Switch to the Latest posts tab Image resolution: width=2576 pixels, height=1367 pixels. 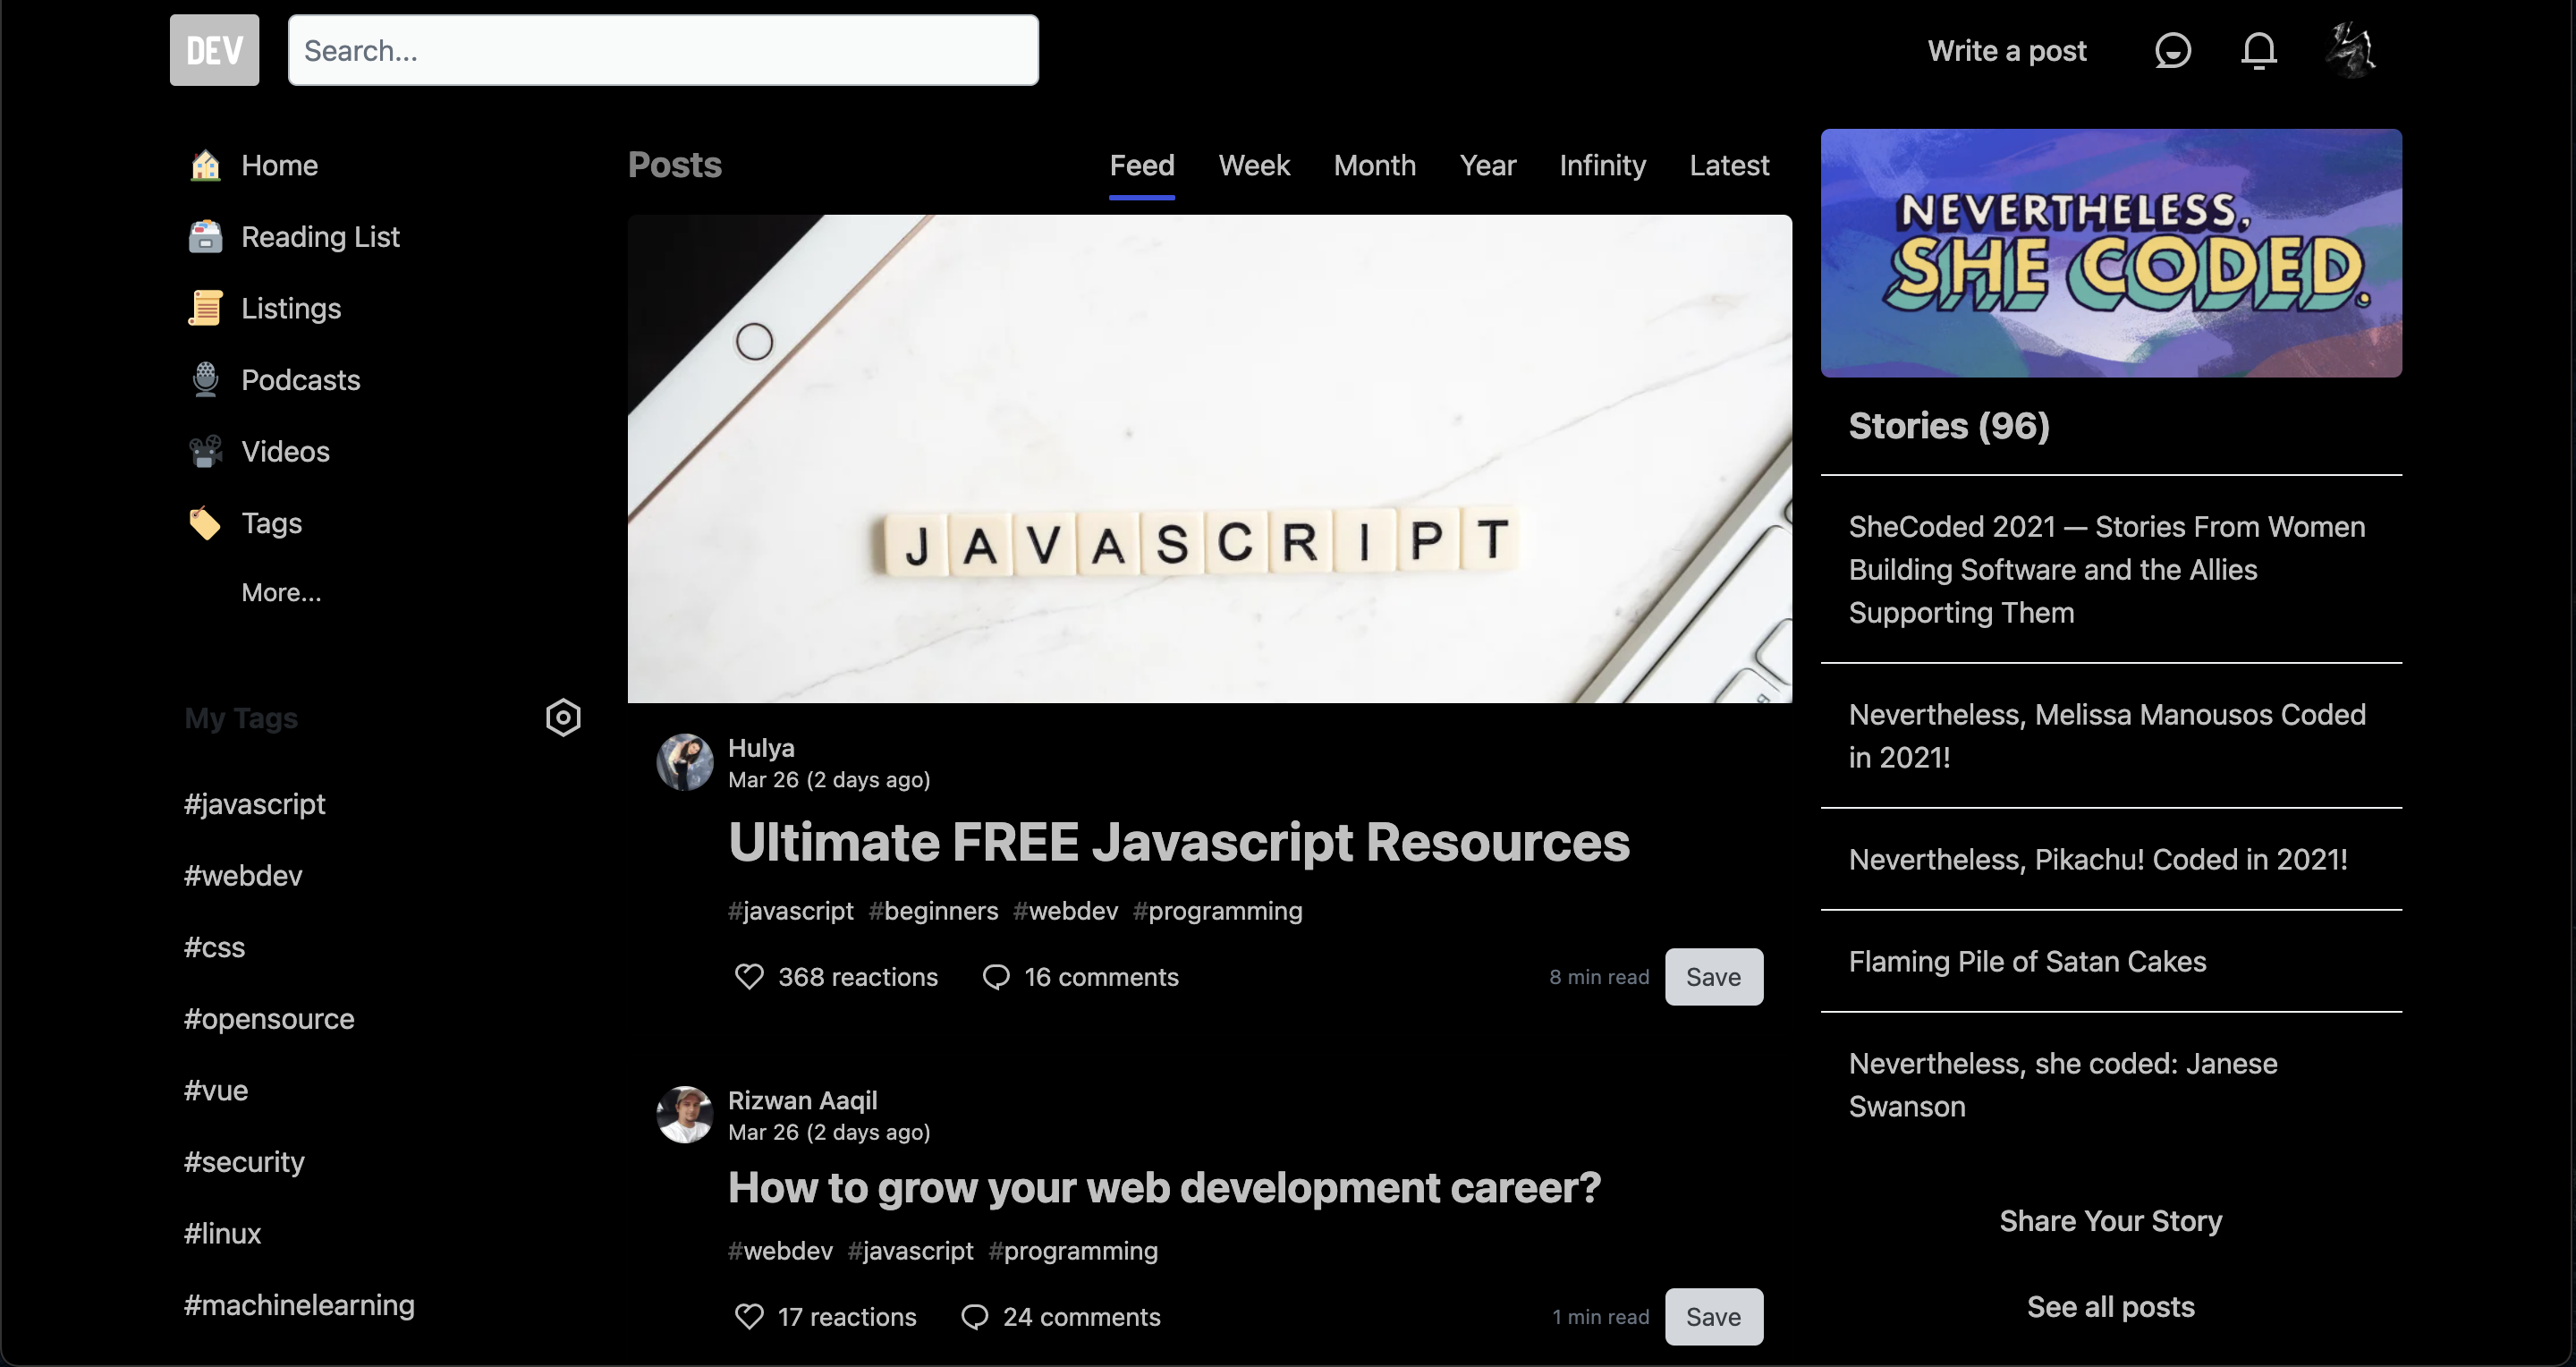pos(1728,165)
